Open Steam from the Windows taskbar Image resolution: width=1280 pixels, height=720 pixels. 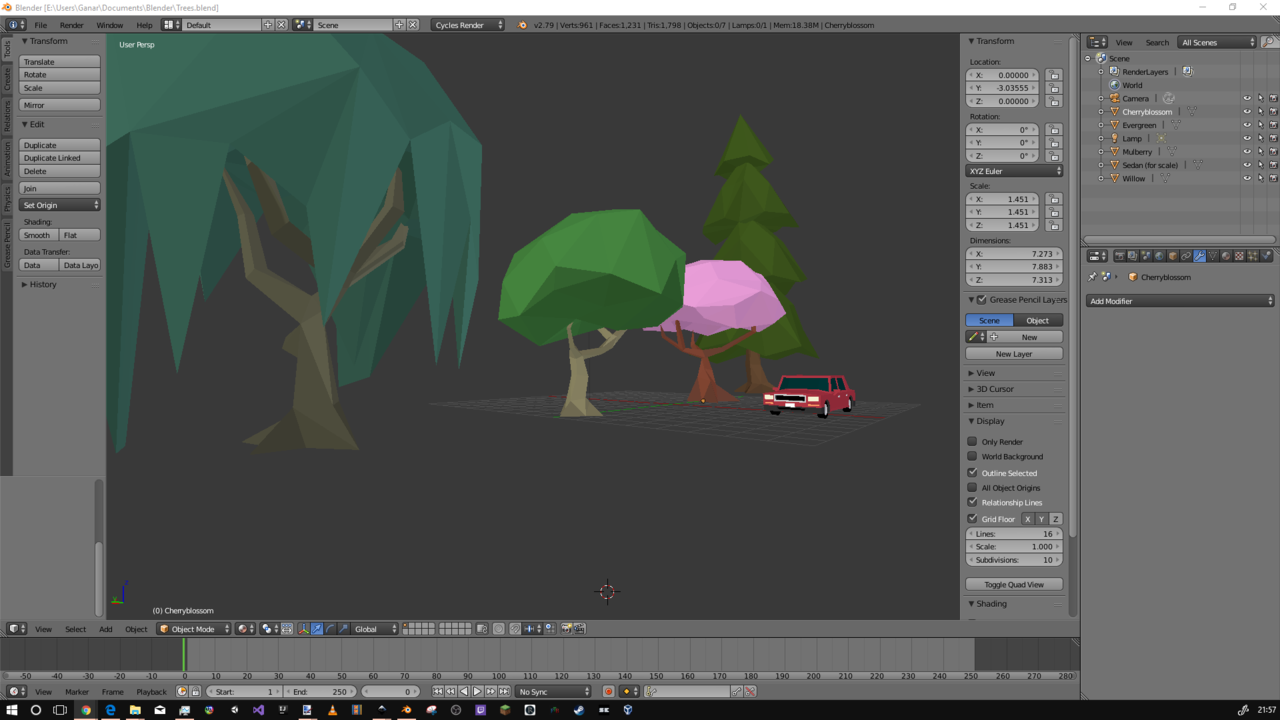coord(579,710)
